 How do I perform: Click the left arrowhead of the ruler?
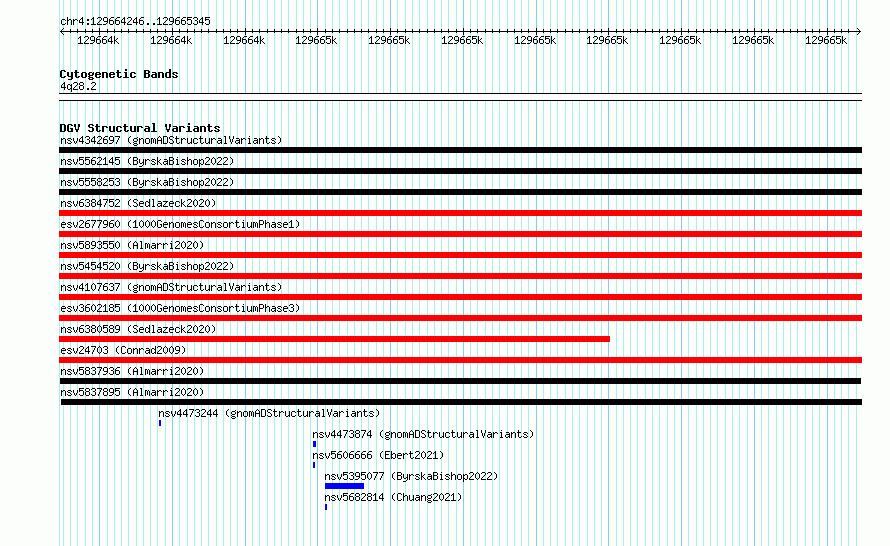click(x=62, y=32)
